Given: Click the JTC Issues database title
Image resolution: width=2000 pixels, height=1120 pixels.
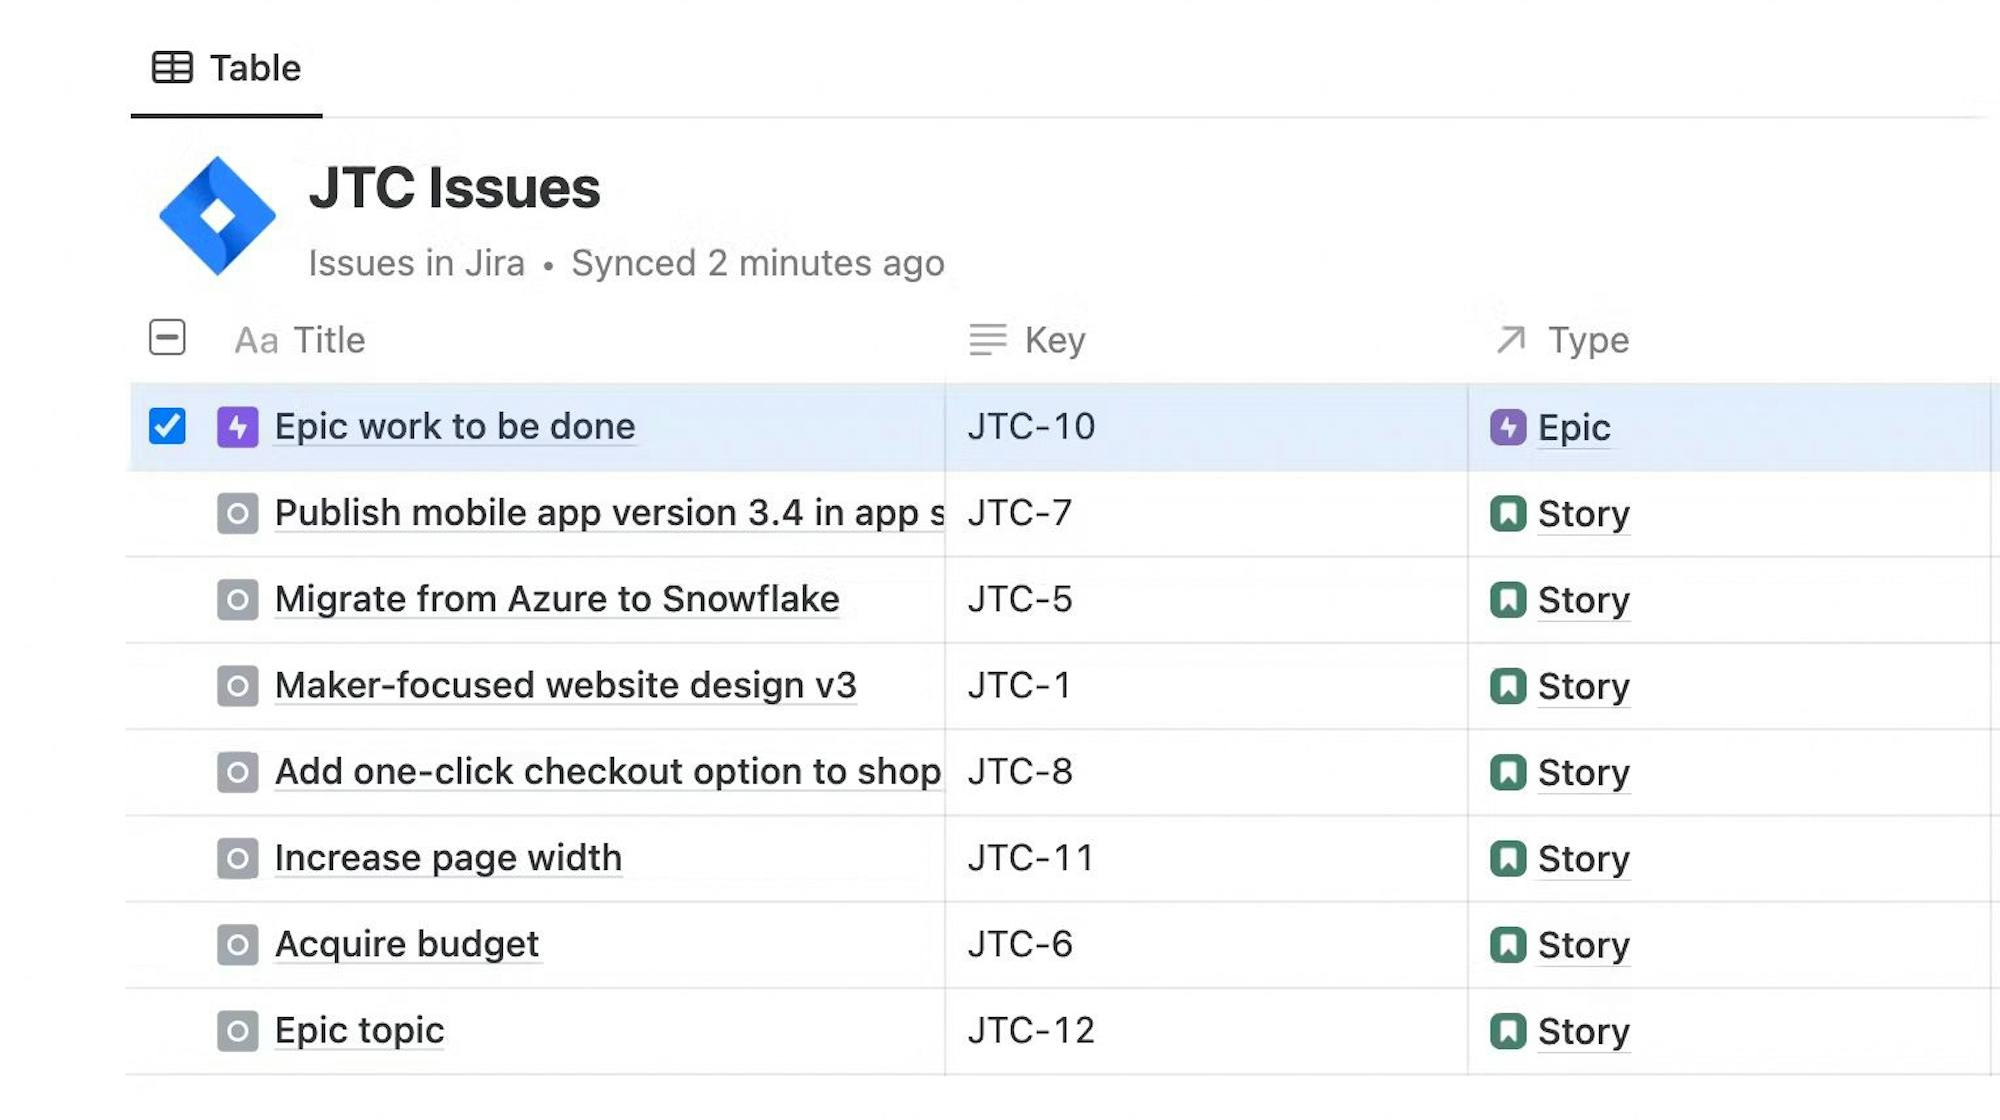Looking at the screenshot, I should [x=455, y=188].
